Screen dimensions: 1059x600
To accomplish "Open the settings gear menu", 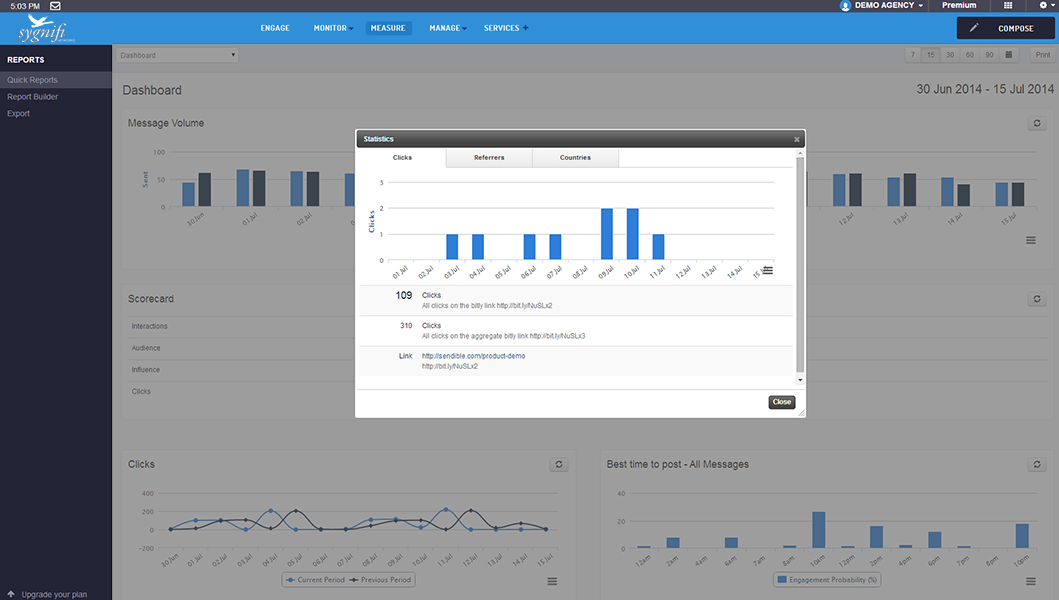I will point(1044,6).
